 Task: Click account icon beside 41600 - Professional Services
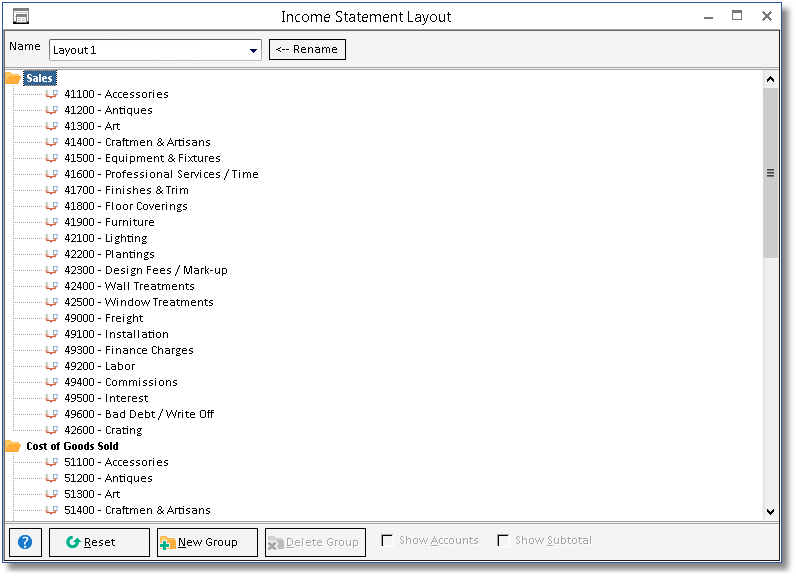point(51,174)
